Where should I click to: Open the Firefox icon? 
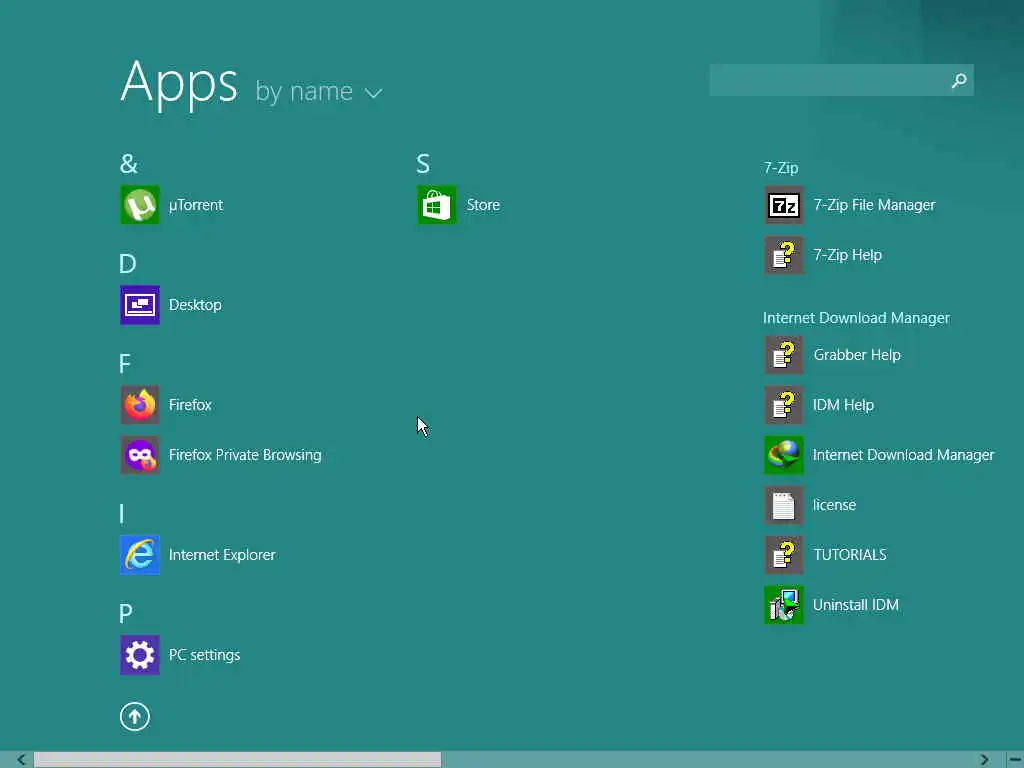point(140,405)
